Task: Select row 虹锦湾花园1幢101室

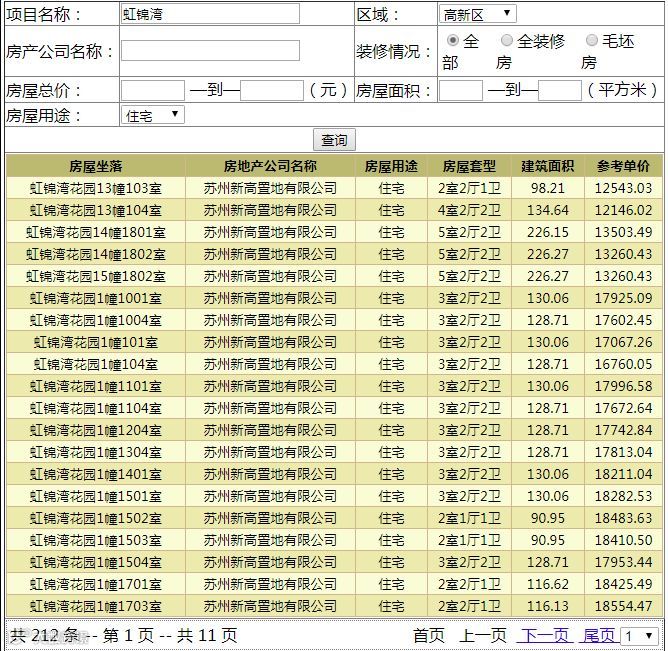Action: [334, 342]
